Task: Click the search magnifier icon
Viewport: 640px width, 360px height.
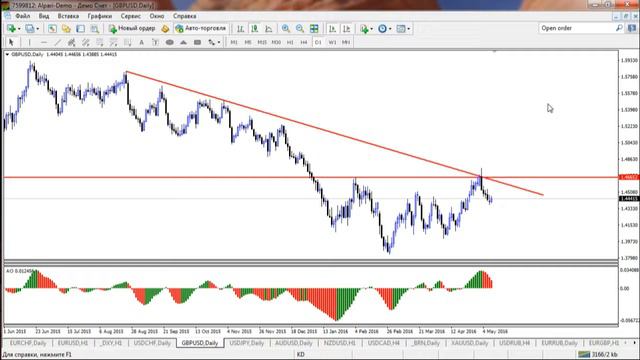Action: click(x=619, y=28)
